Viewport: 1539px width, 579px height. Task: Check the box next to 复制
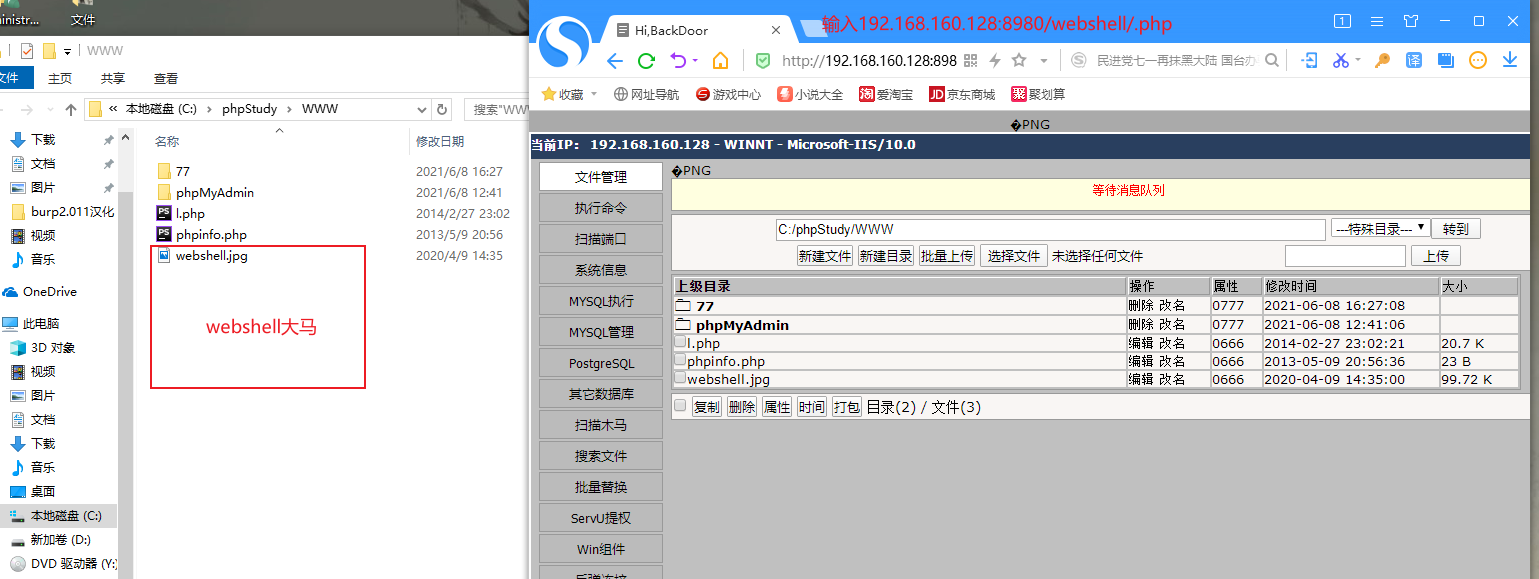(679, 405)
